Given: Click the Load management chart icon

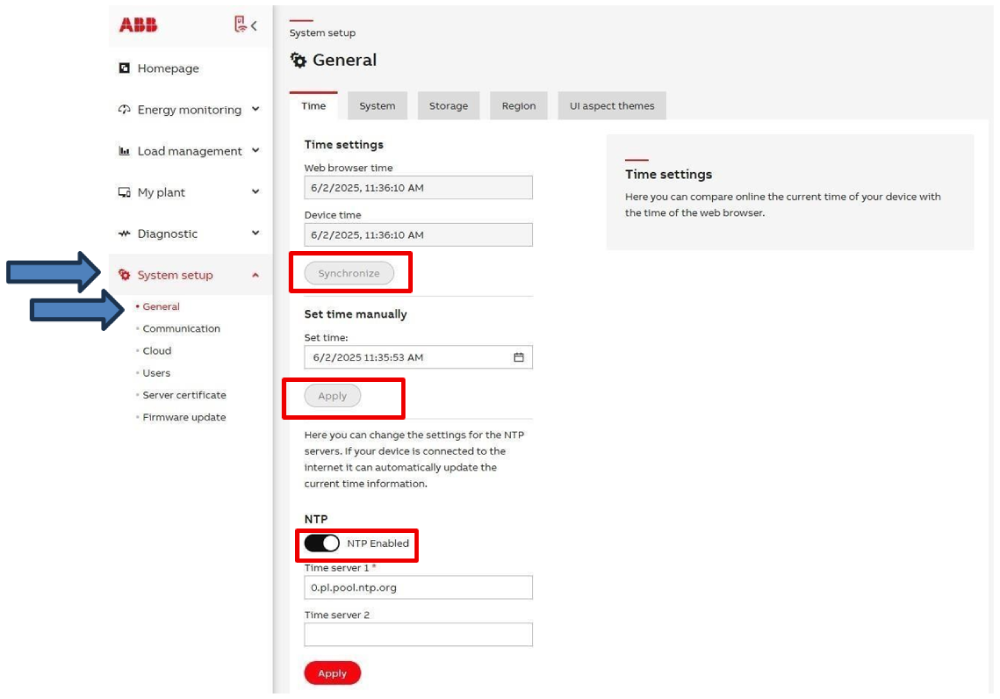Looking at the screenshot, I should point(124,151).
